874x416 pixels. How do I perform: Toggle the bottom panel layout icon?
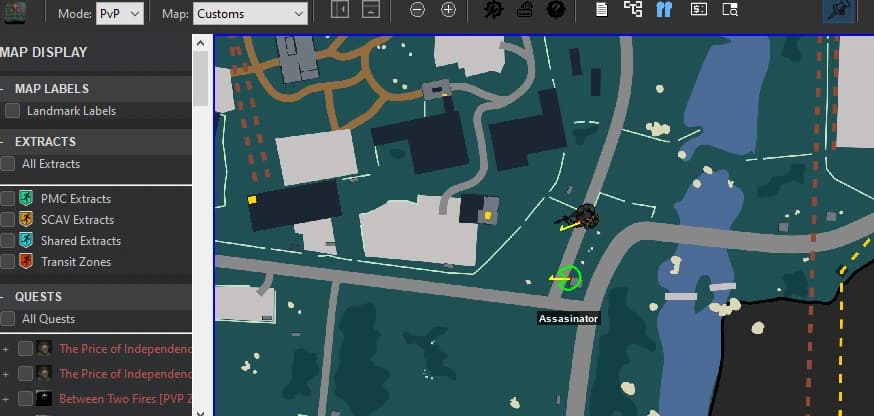click(x=371, y=9)
